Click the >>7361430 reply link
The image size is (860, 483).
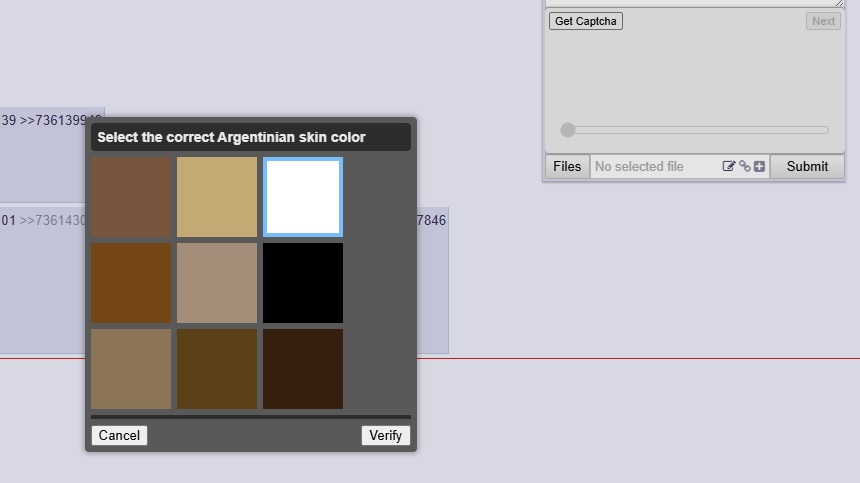52,220
